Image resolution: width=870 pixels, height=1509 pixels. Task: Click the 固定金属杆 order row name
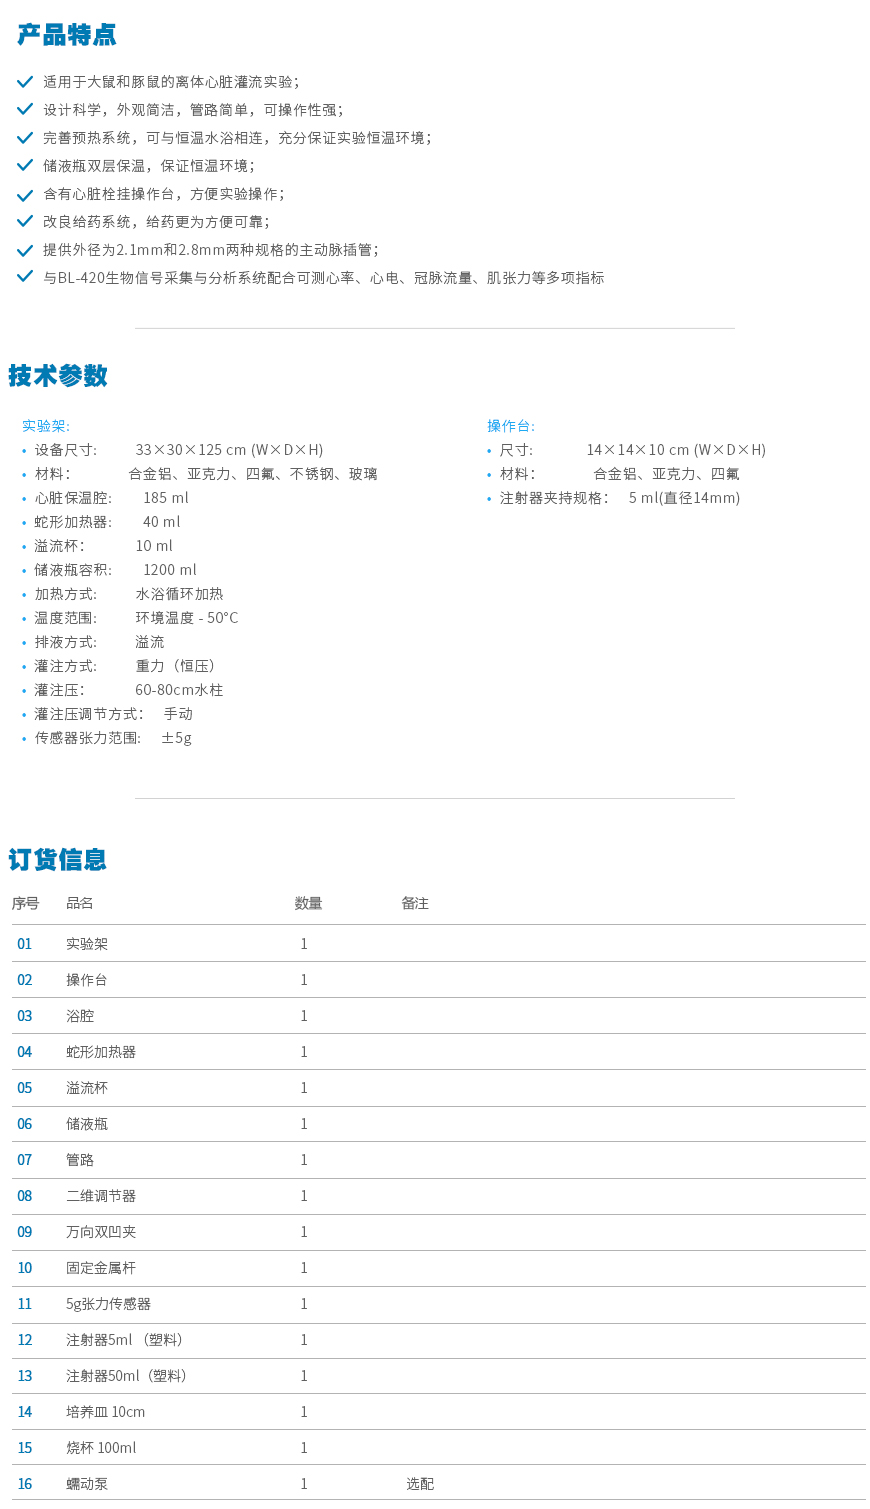click(101, 1268)
